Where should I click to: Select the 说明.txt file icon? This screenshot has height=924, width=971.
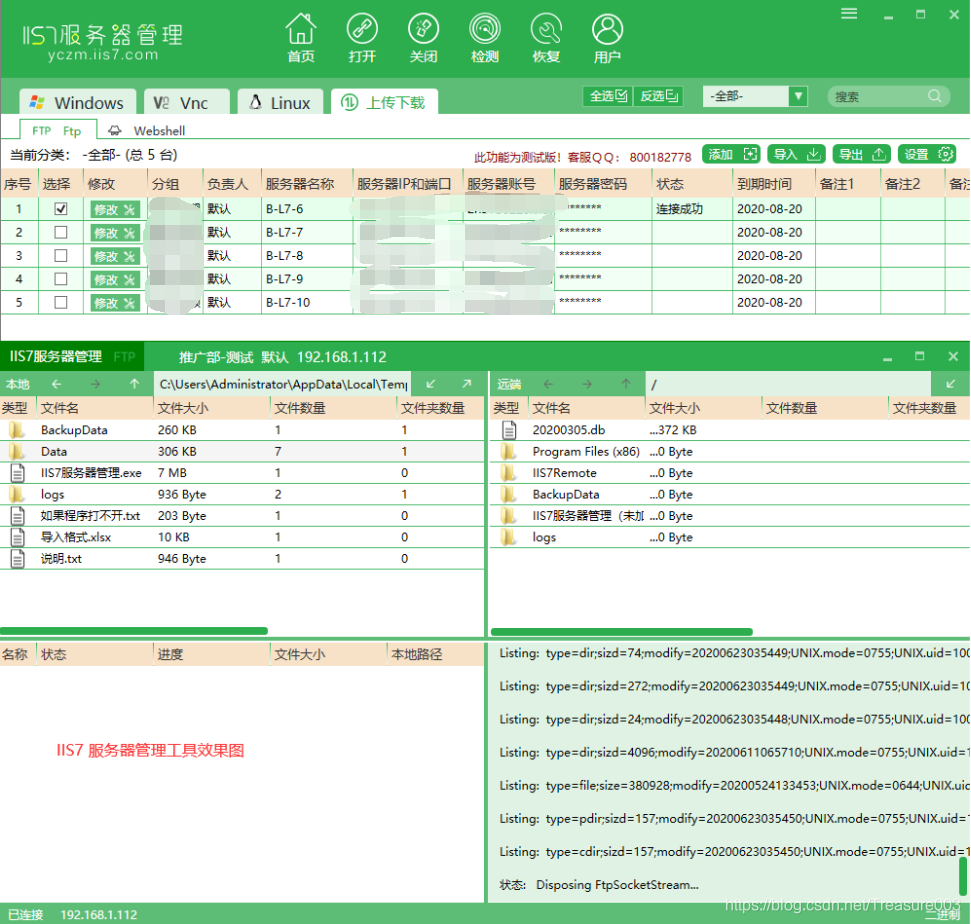click(17, 559)
